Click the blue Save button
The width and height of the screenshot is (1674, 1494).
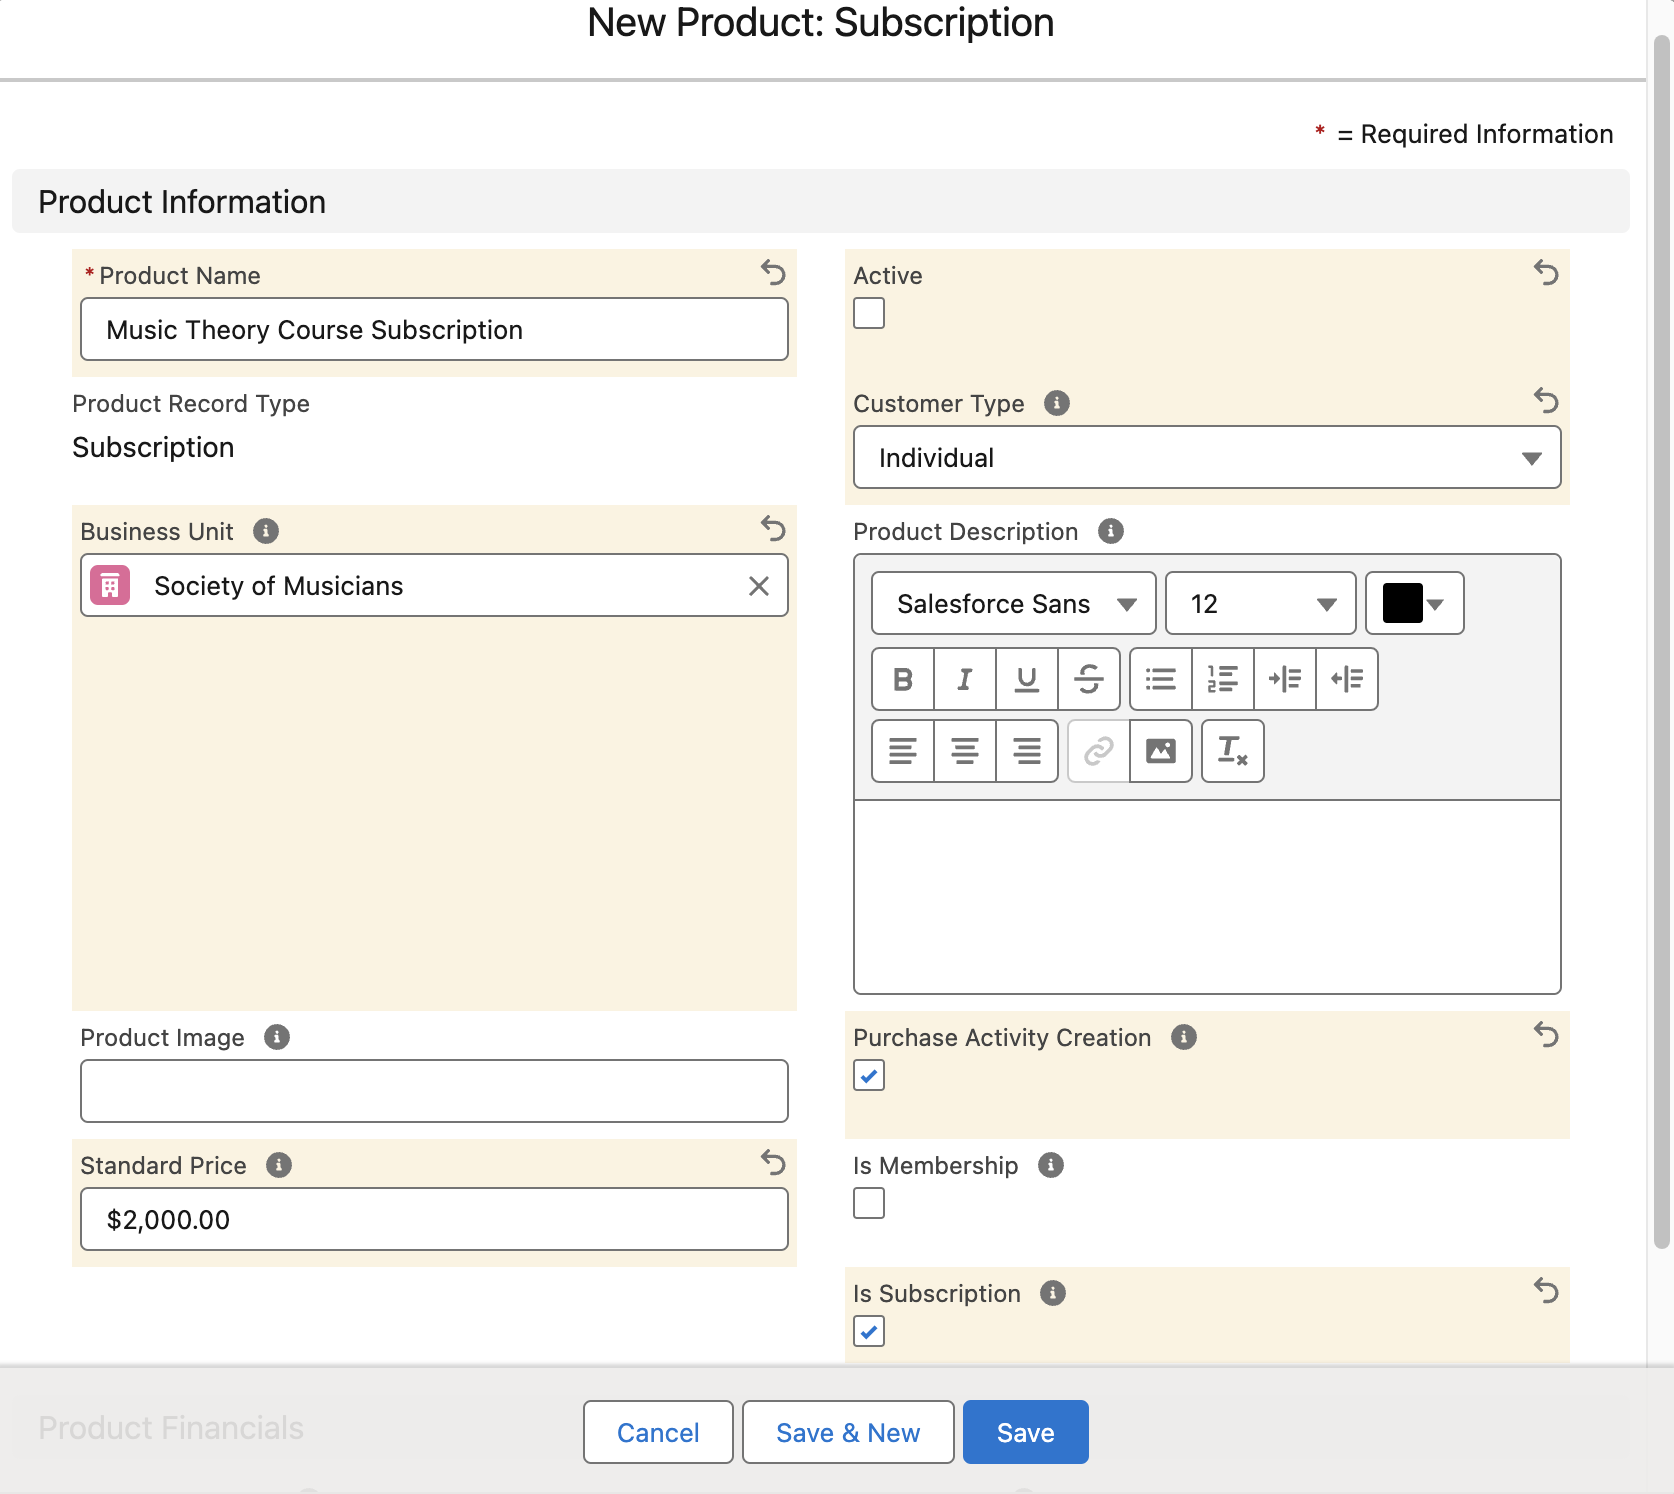pos(1026,1432)
